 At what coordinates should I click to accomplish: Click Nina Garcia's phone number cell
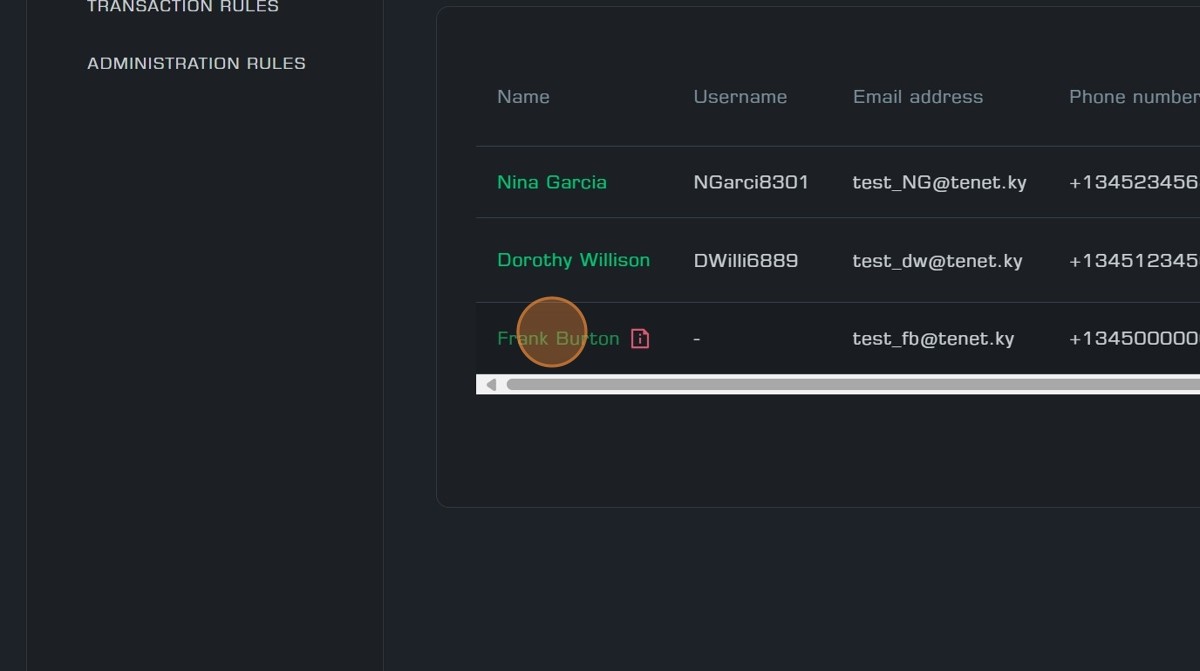pos(1134,182)
